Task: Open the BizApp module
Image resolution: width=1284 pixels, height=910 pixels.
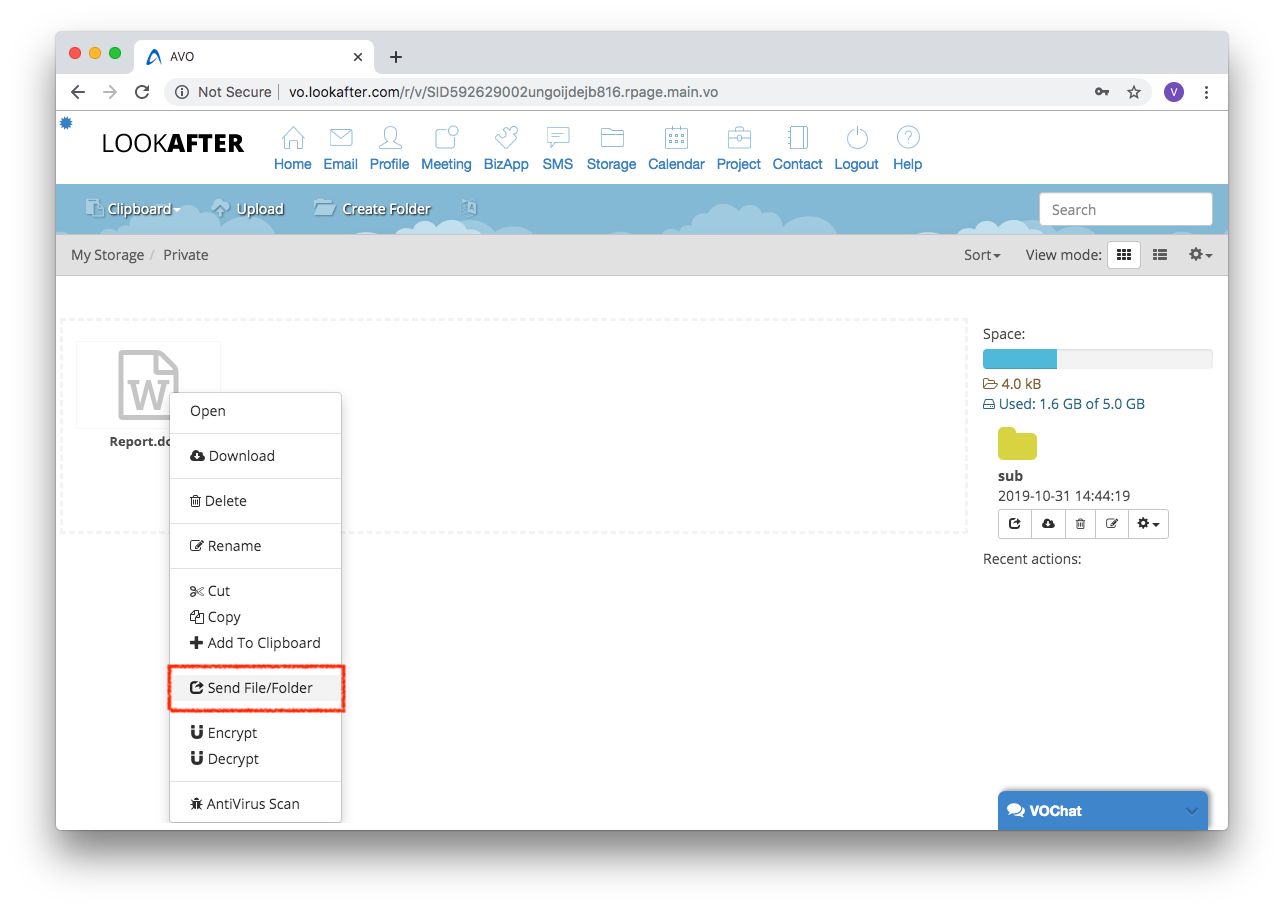Action: click(506, 138)
